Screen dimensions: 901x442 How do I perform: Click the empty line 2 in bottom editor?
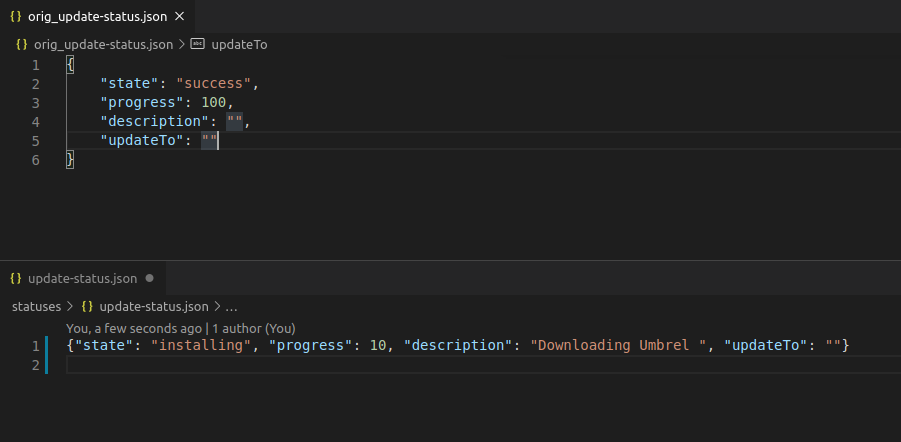[x=483, y=365]
